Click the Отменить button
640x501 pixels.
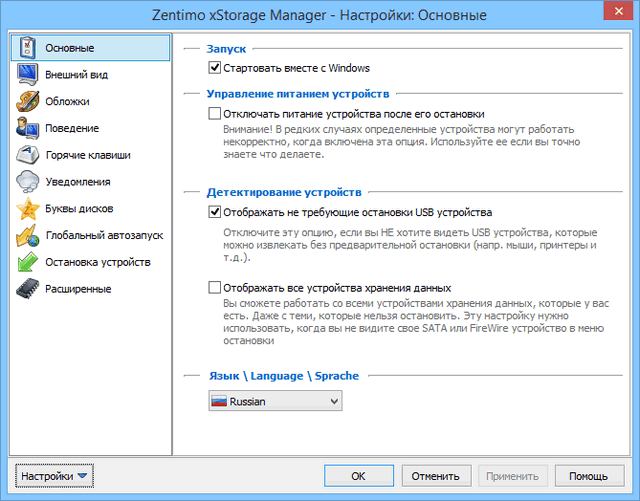(x=436, y=476)
